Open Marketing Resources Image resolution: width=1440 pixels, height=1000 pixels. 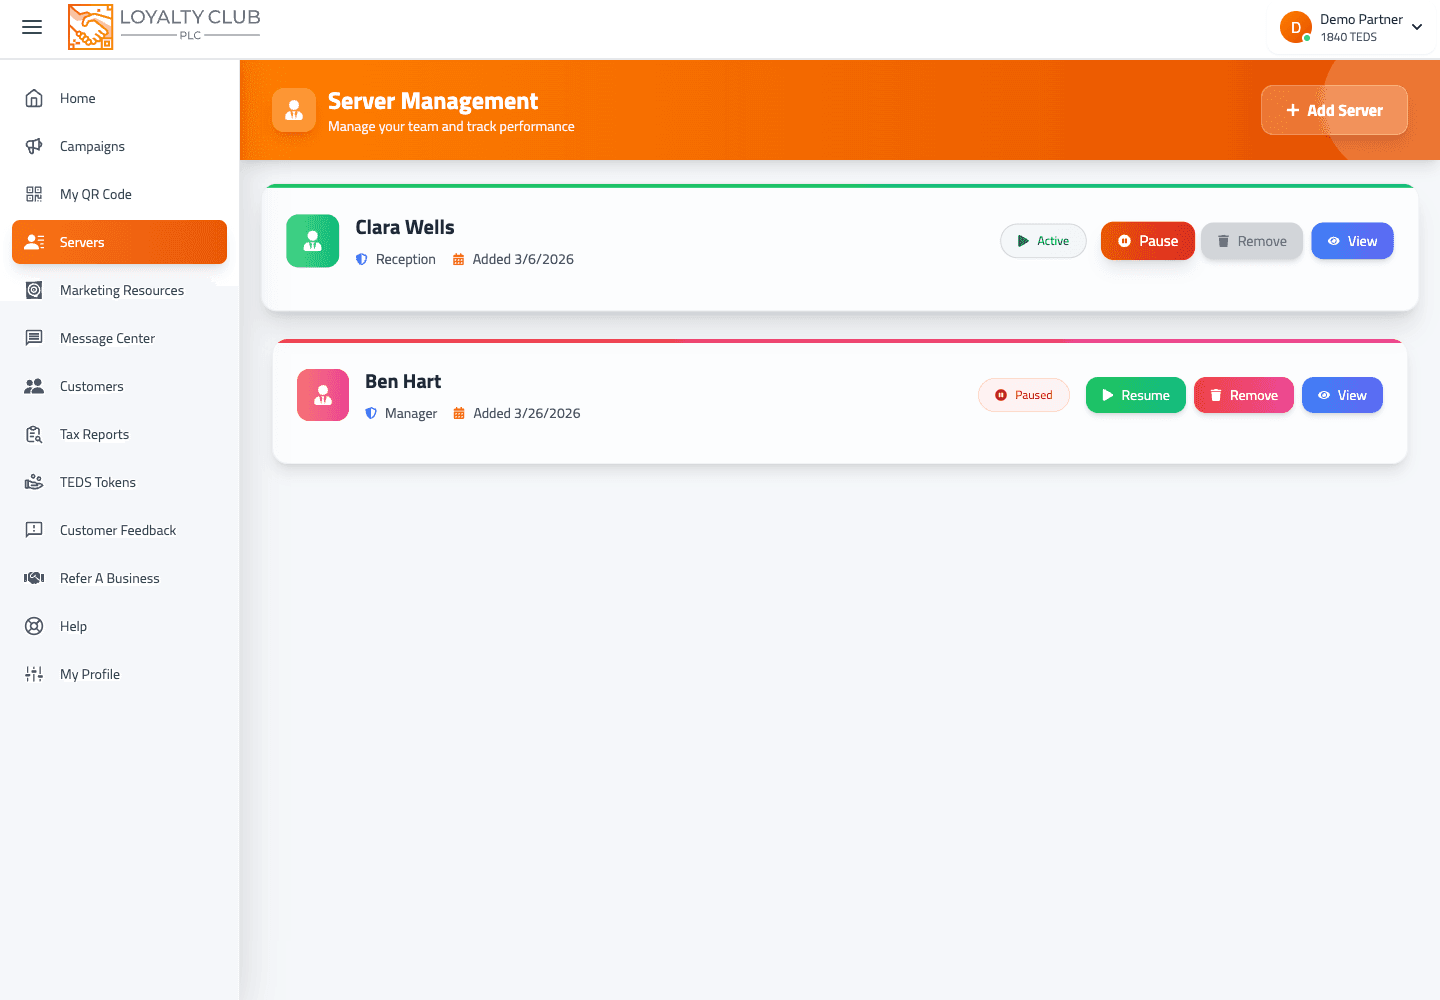(119, 290)
